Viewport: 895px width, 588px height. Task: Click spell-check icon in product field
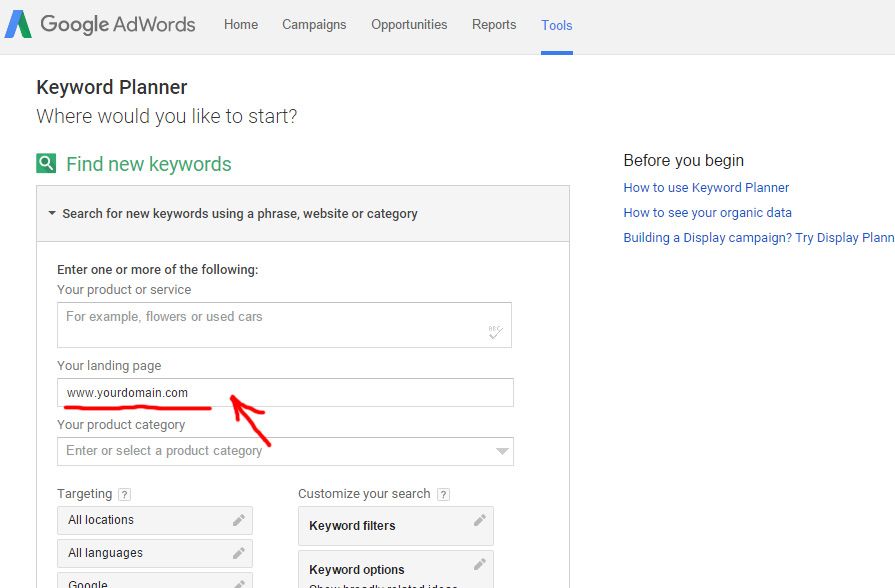[495, 332]
